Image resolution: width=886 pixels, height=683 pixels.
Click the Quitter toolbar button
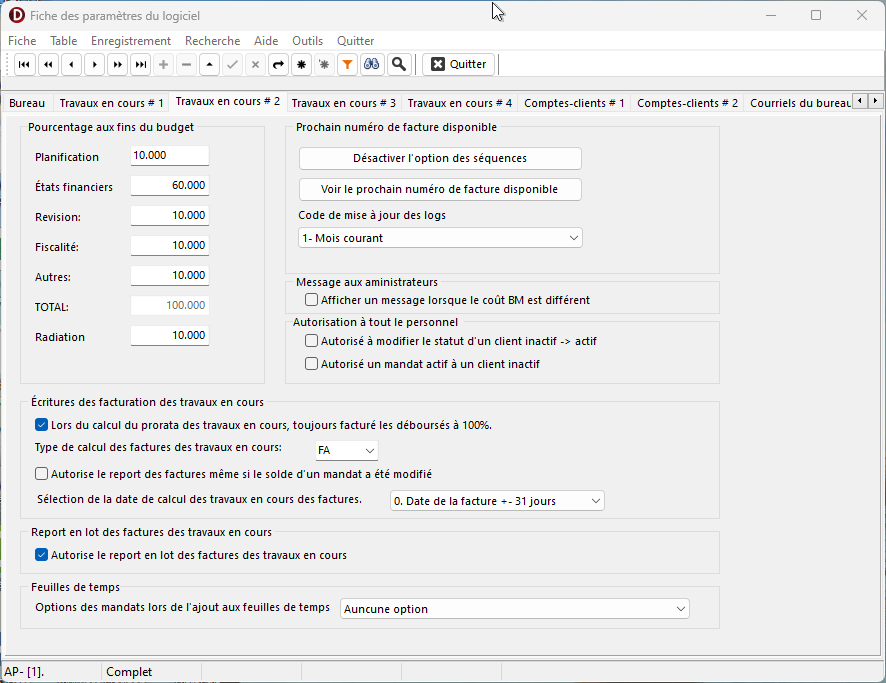[x=459, y=64]
